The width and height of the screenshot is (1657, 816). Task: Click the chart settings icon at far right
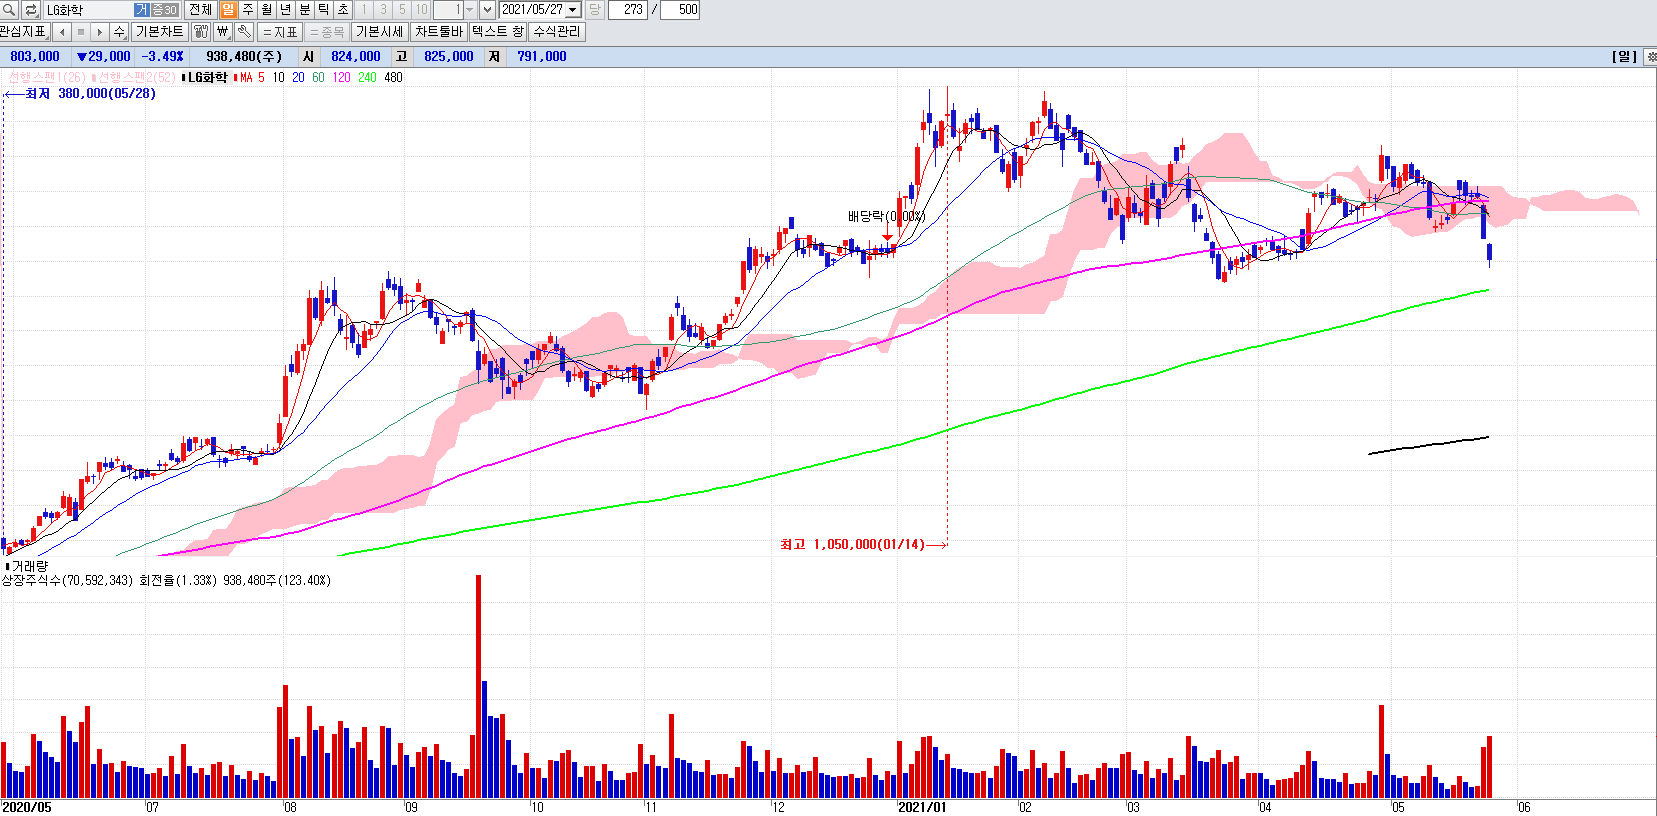pos(1650,57)
